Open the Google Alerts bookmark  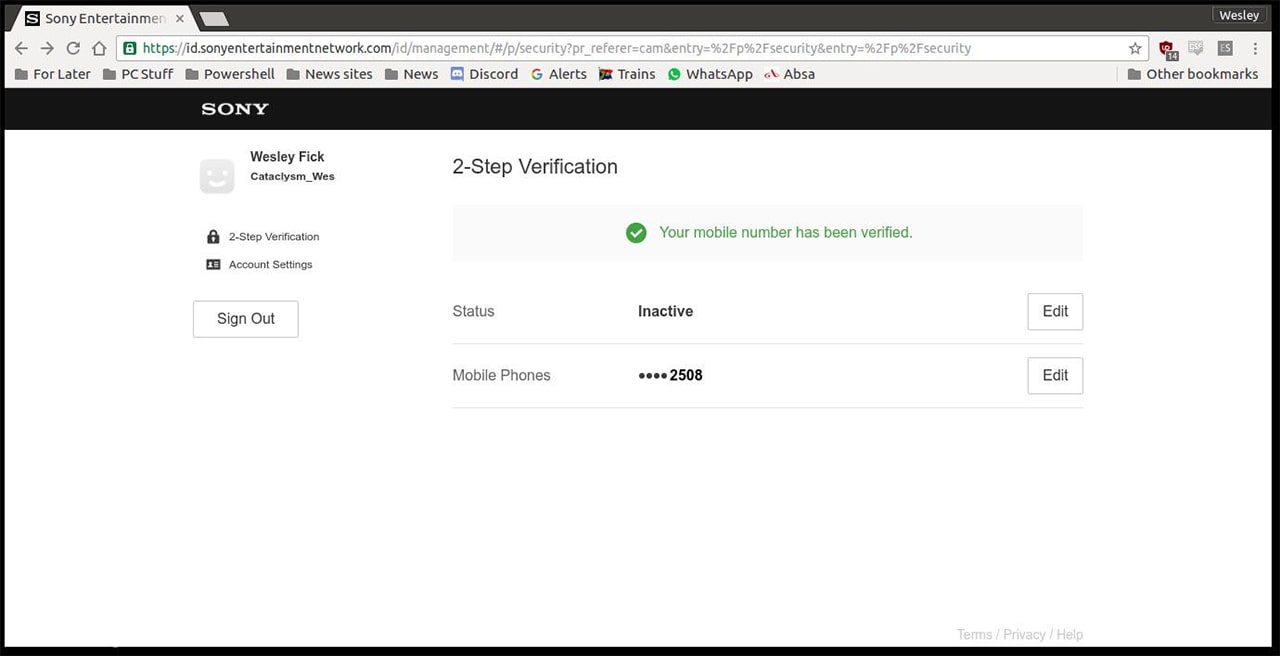559,74
